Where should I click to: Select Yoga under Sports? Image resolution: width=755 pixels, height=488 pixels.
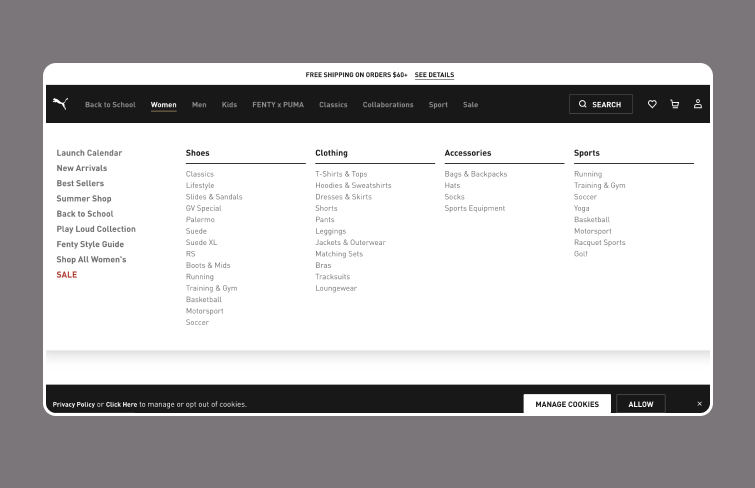581,208
